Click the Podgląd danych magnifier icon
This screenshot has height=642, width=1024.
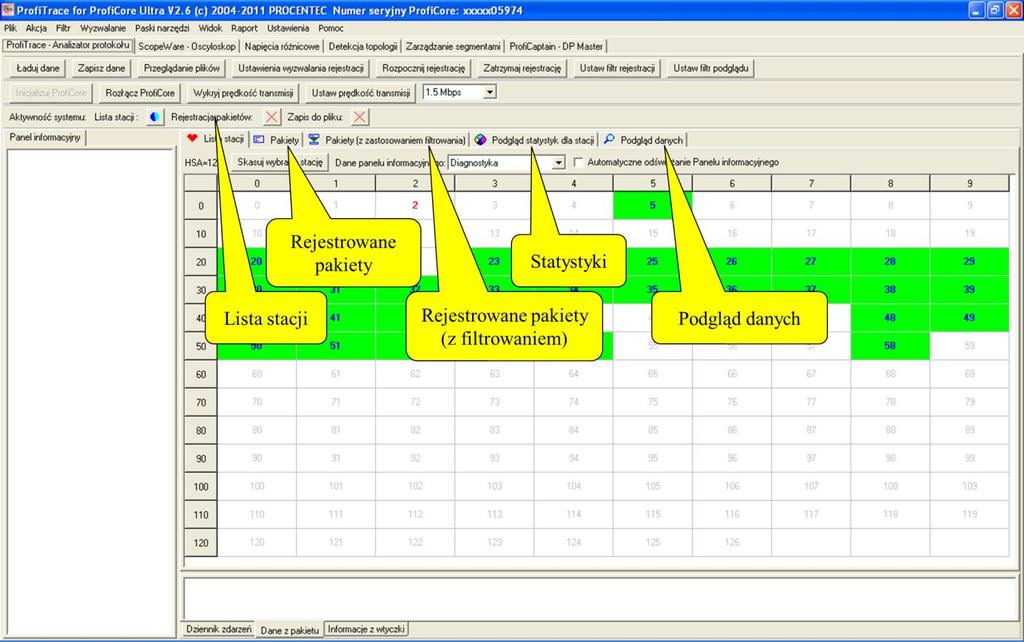coord(609,139)
